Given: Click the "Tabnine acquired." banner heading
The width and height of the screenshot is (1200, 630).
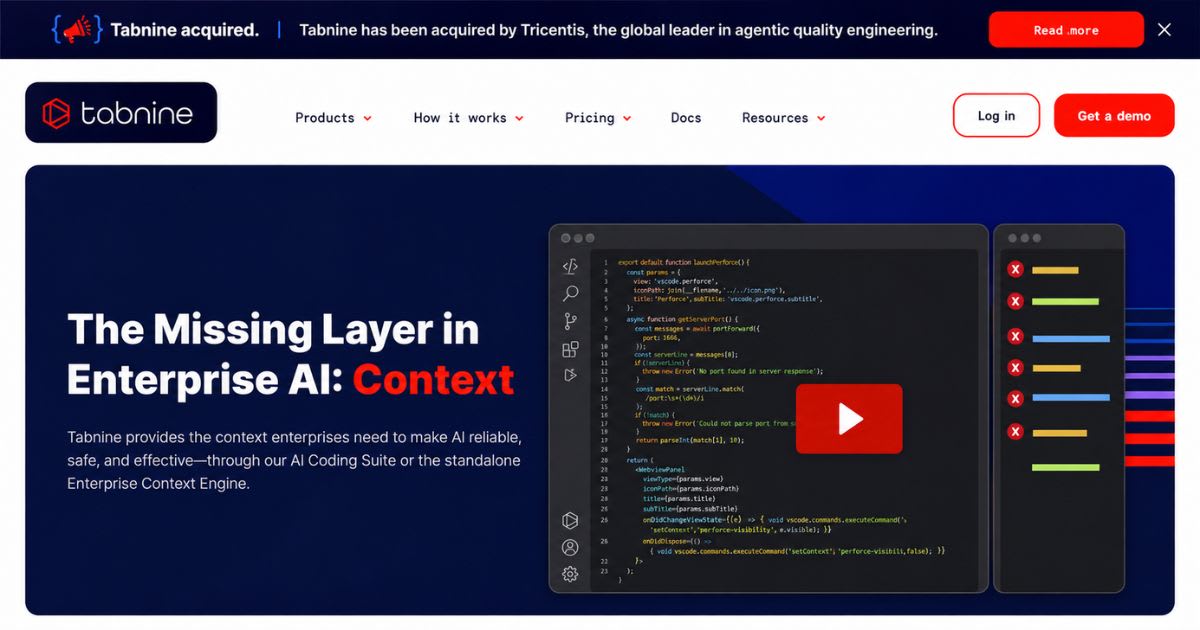Looking at the screenshot, I should 184,30.
